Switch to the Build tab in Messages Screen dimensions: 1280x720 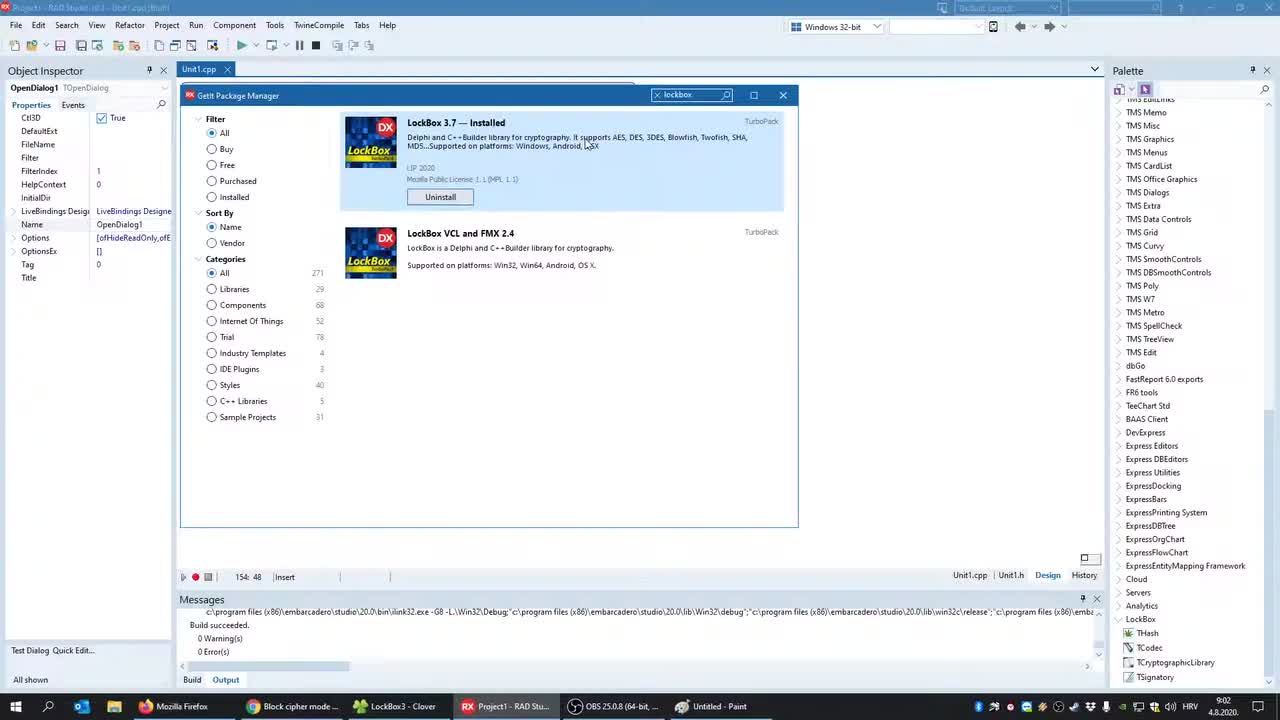pos(192,680)
